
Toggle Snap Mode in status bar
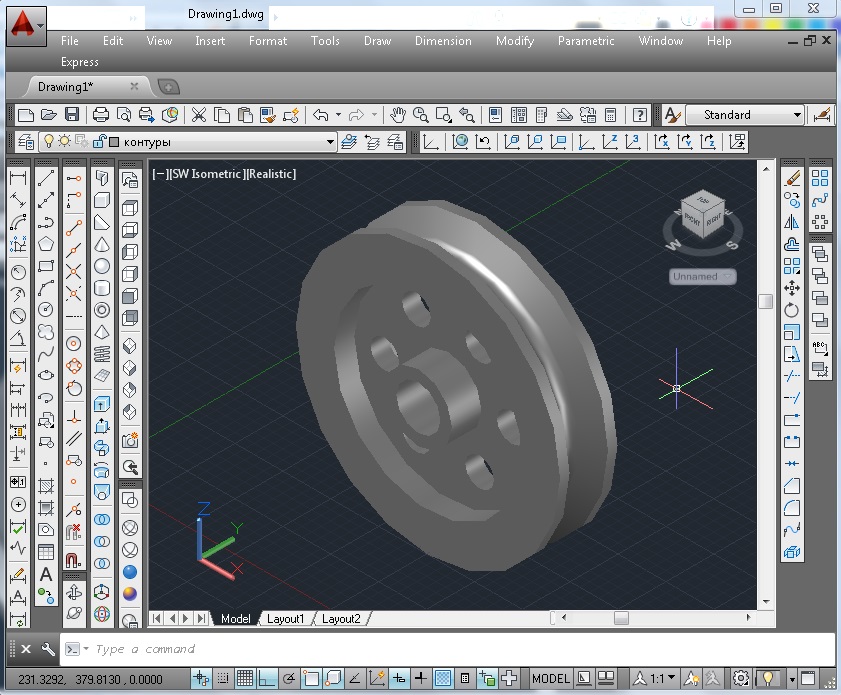223,679
